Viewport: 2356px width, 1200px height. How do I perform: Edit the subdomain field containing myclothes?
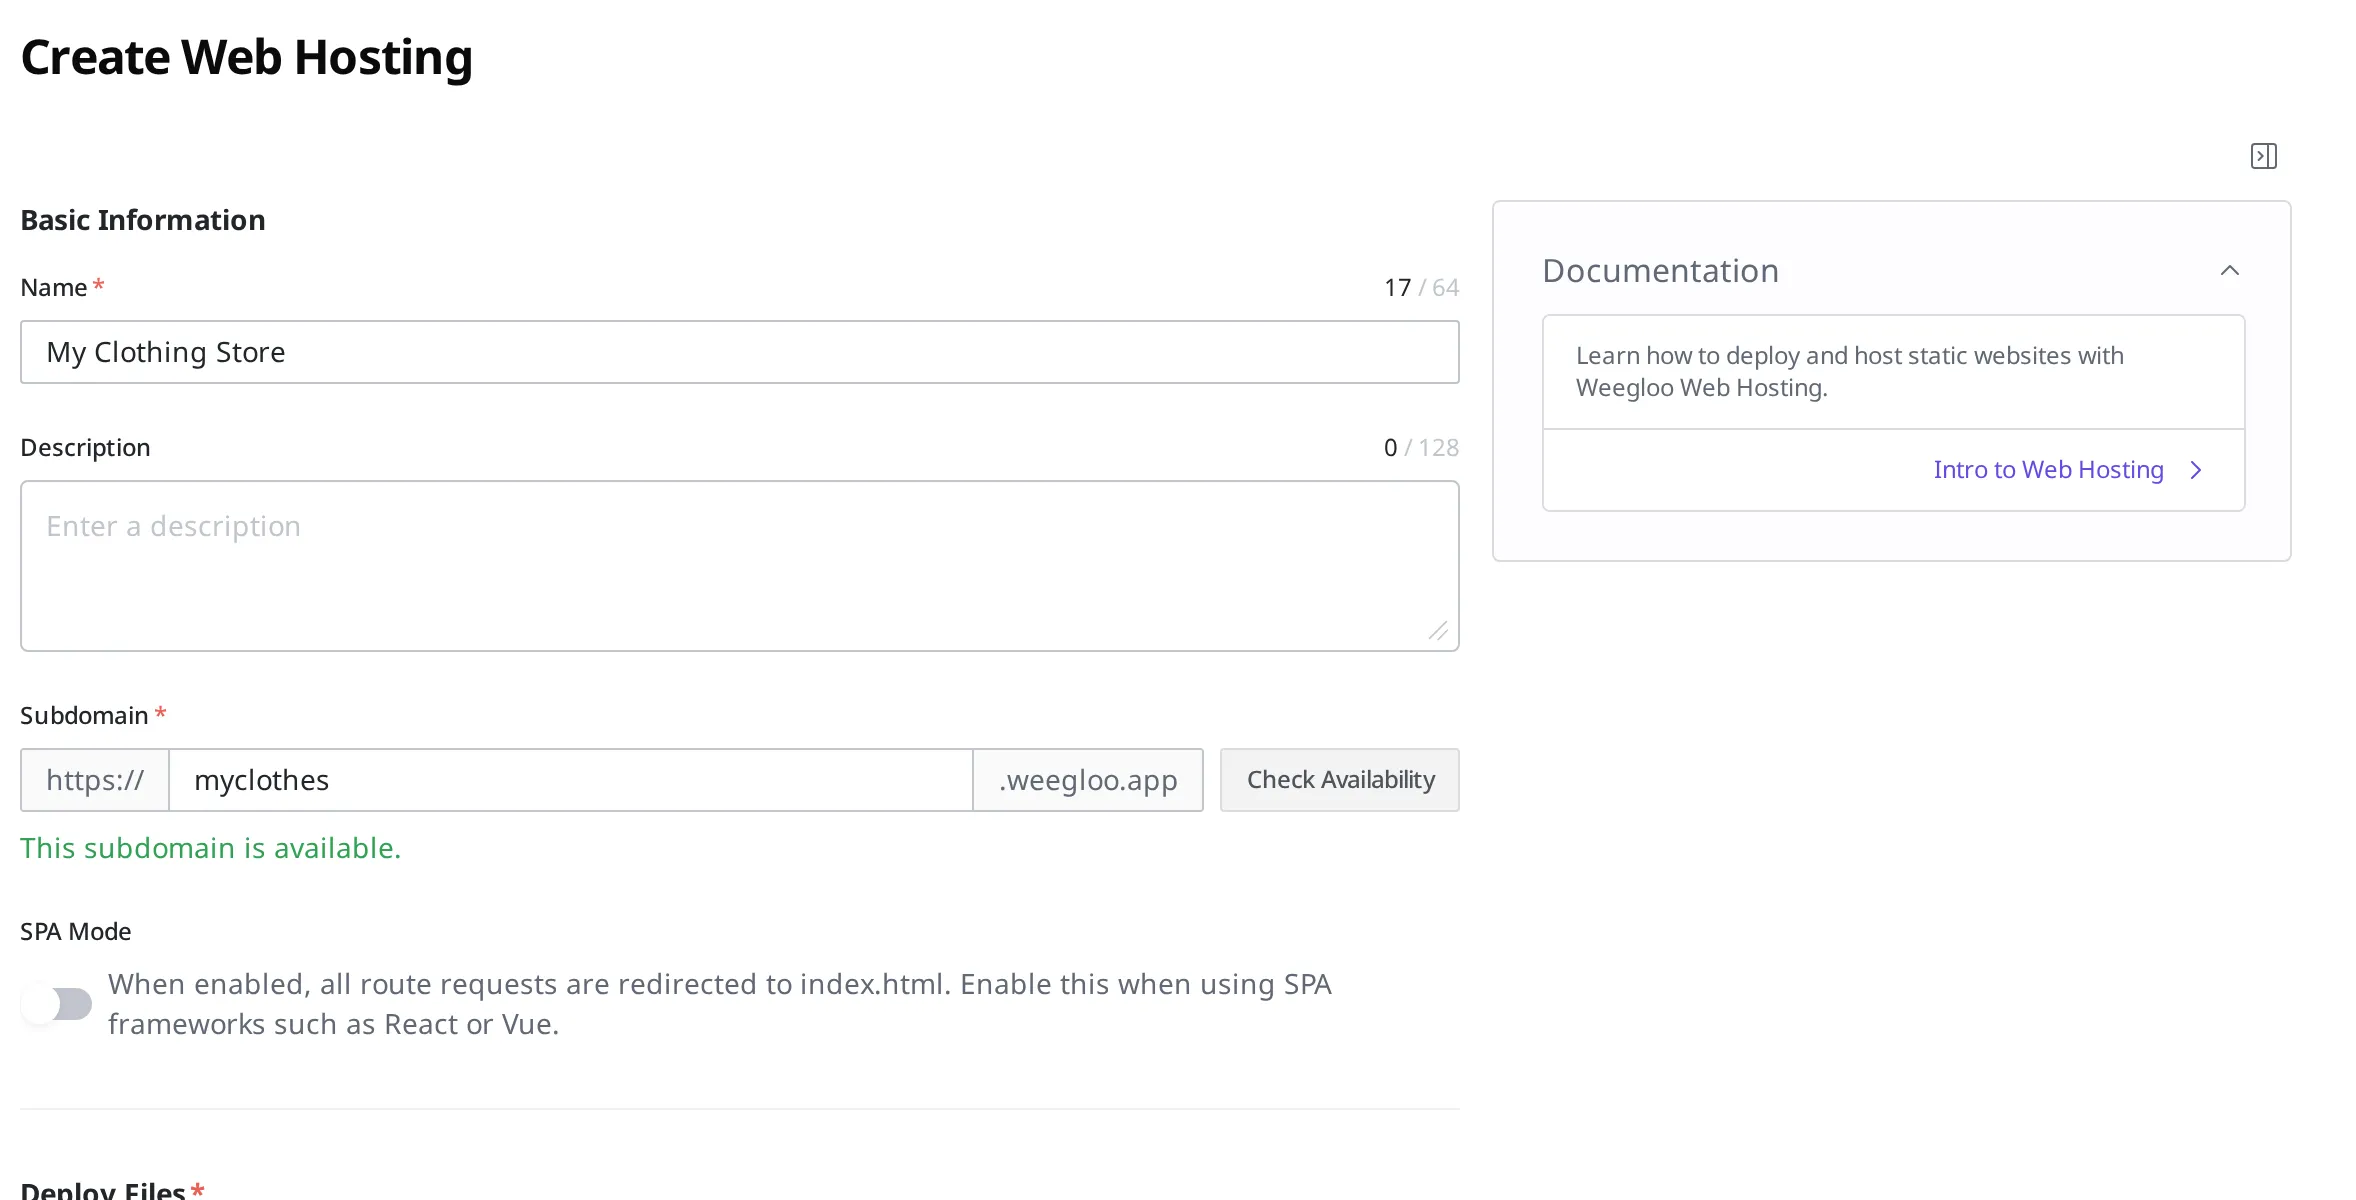coord(571,780)
